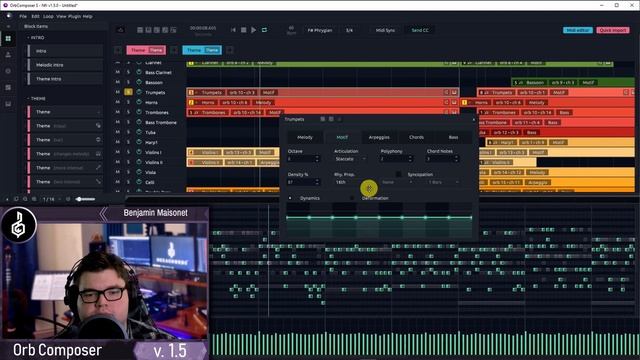Click the Midi Sync button

pyautogui.click(x=385, y=30)
